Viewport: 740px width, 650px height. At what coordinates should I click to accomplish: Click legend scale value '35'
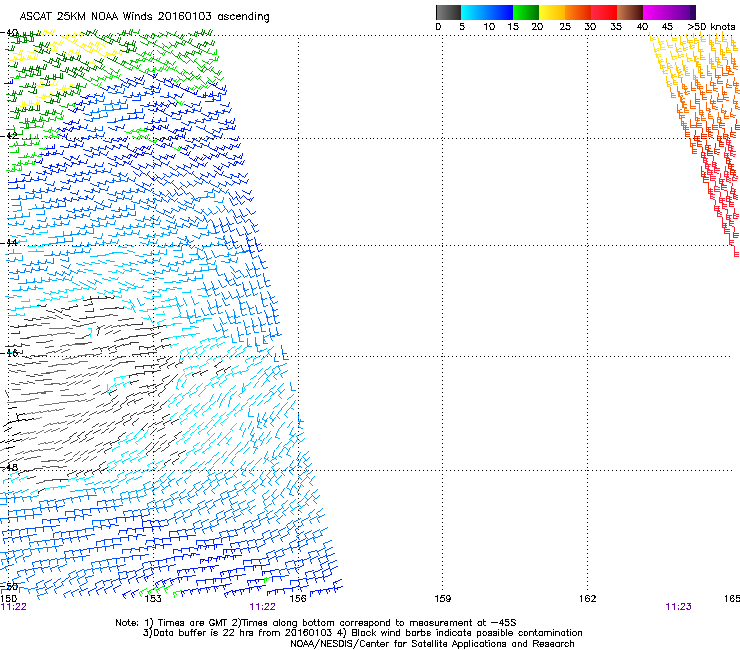tap(616, 27)
